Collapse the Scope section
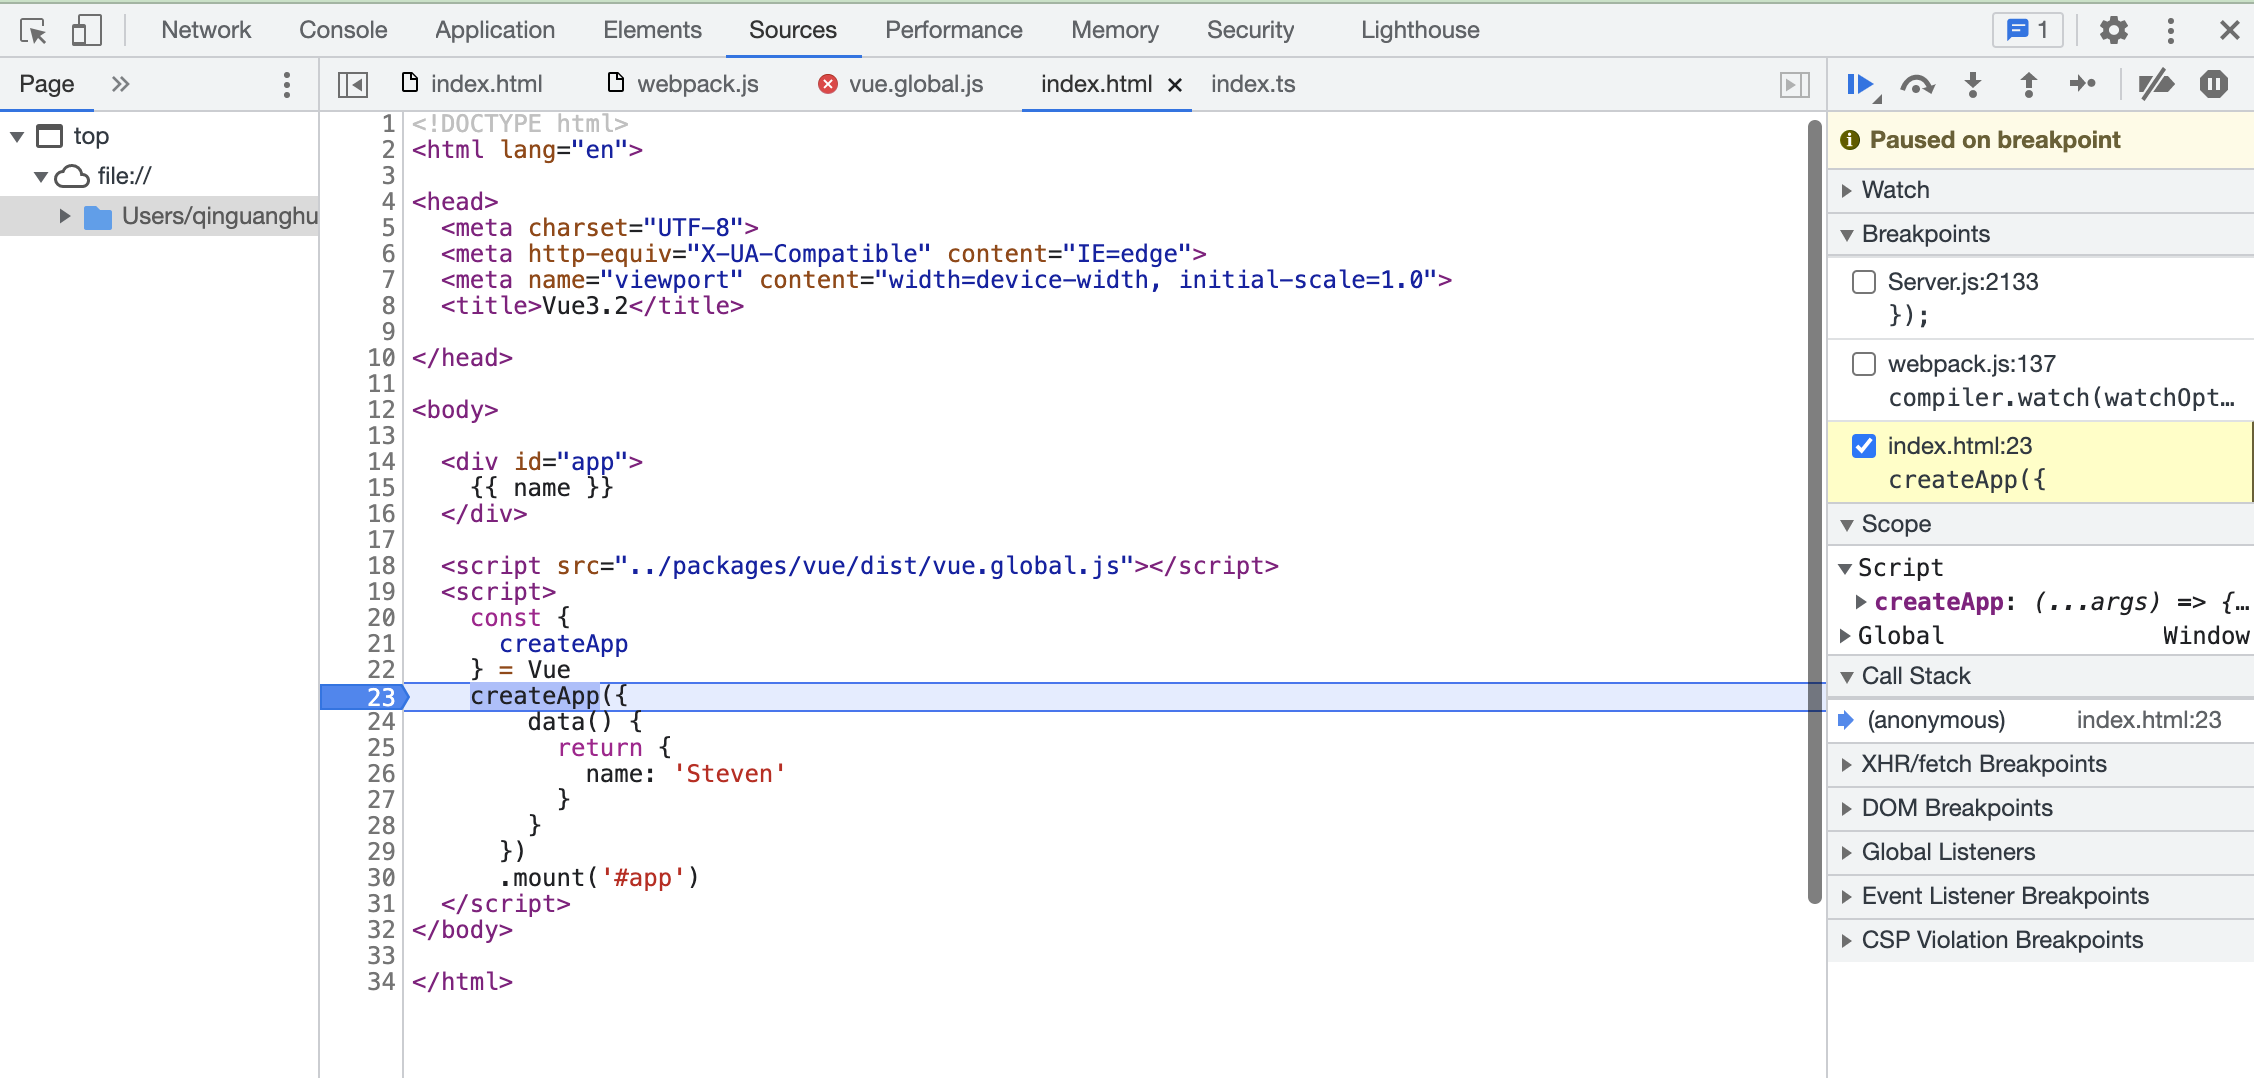 point(1847,525)
